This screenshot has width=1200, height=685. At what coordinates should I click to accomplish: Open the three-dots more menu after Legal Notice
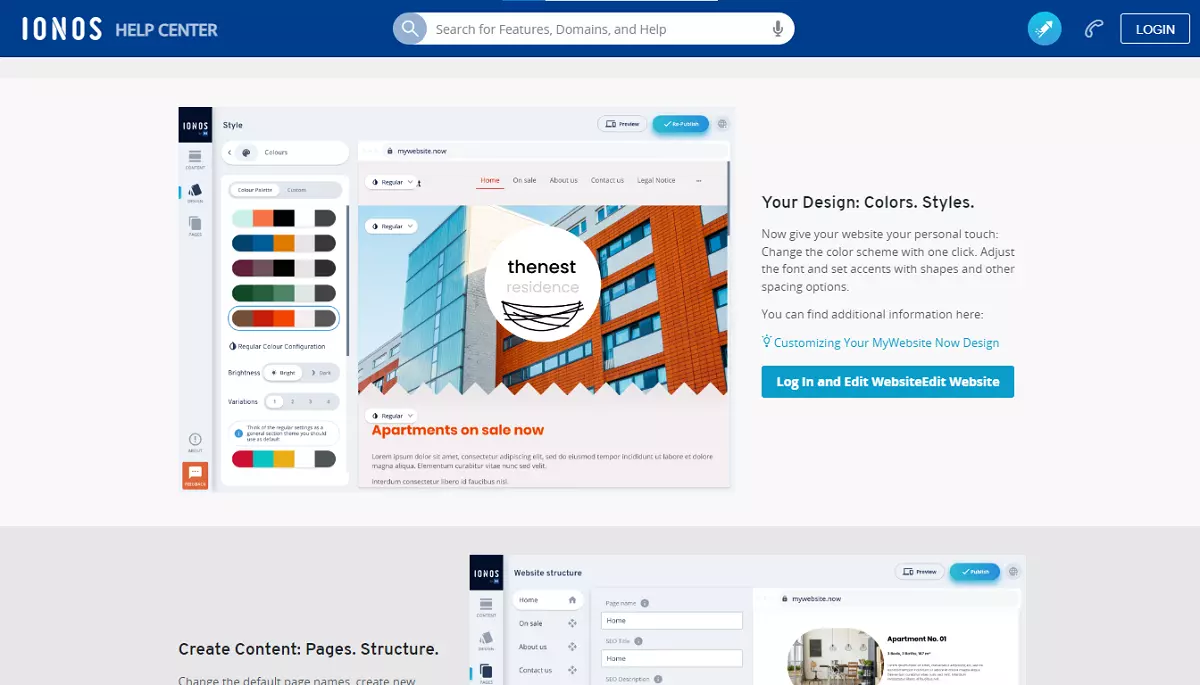click(x=698, y=180)
